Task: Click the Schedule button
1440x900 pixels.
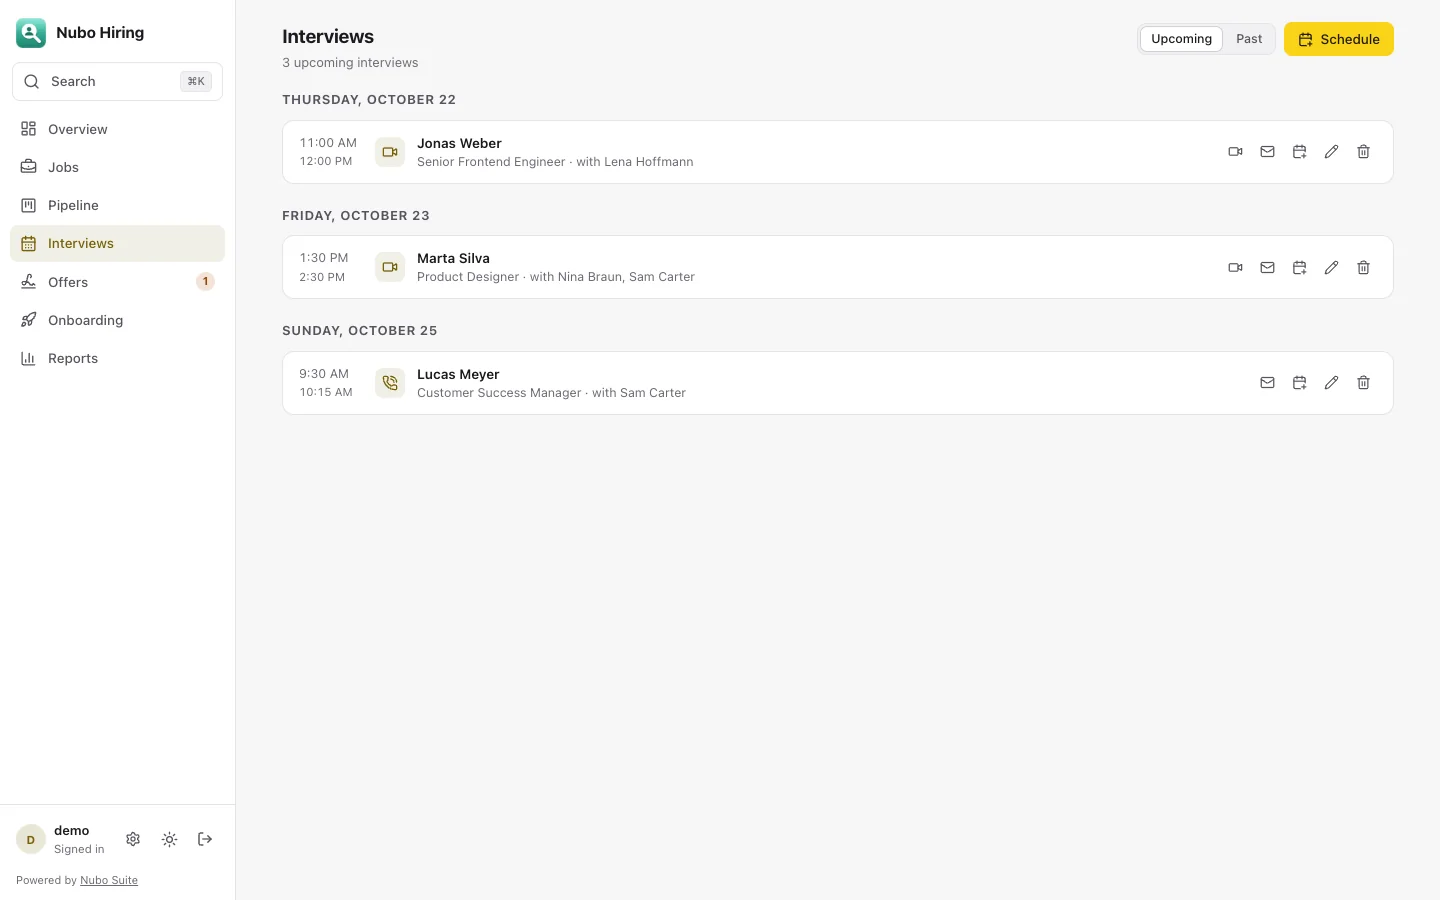Action: (1338, 39)
